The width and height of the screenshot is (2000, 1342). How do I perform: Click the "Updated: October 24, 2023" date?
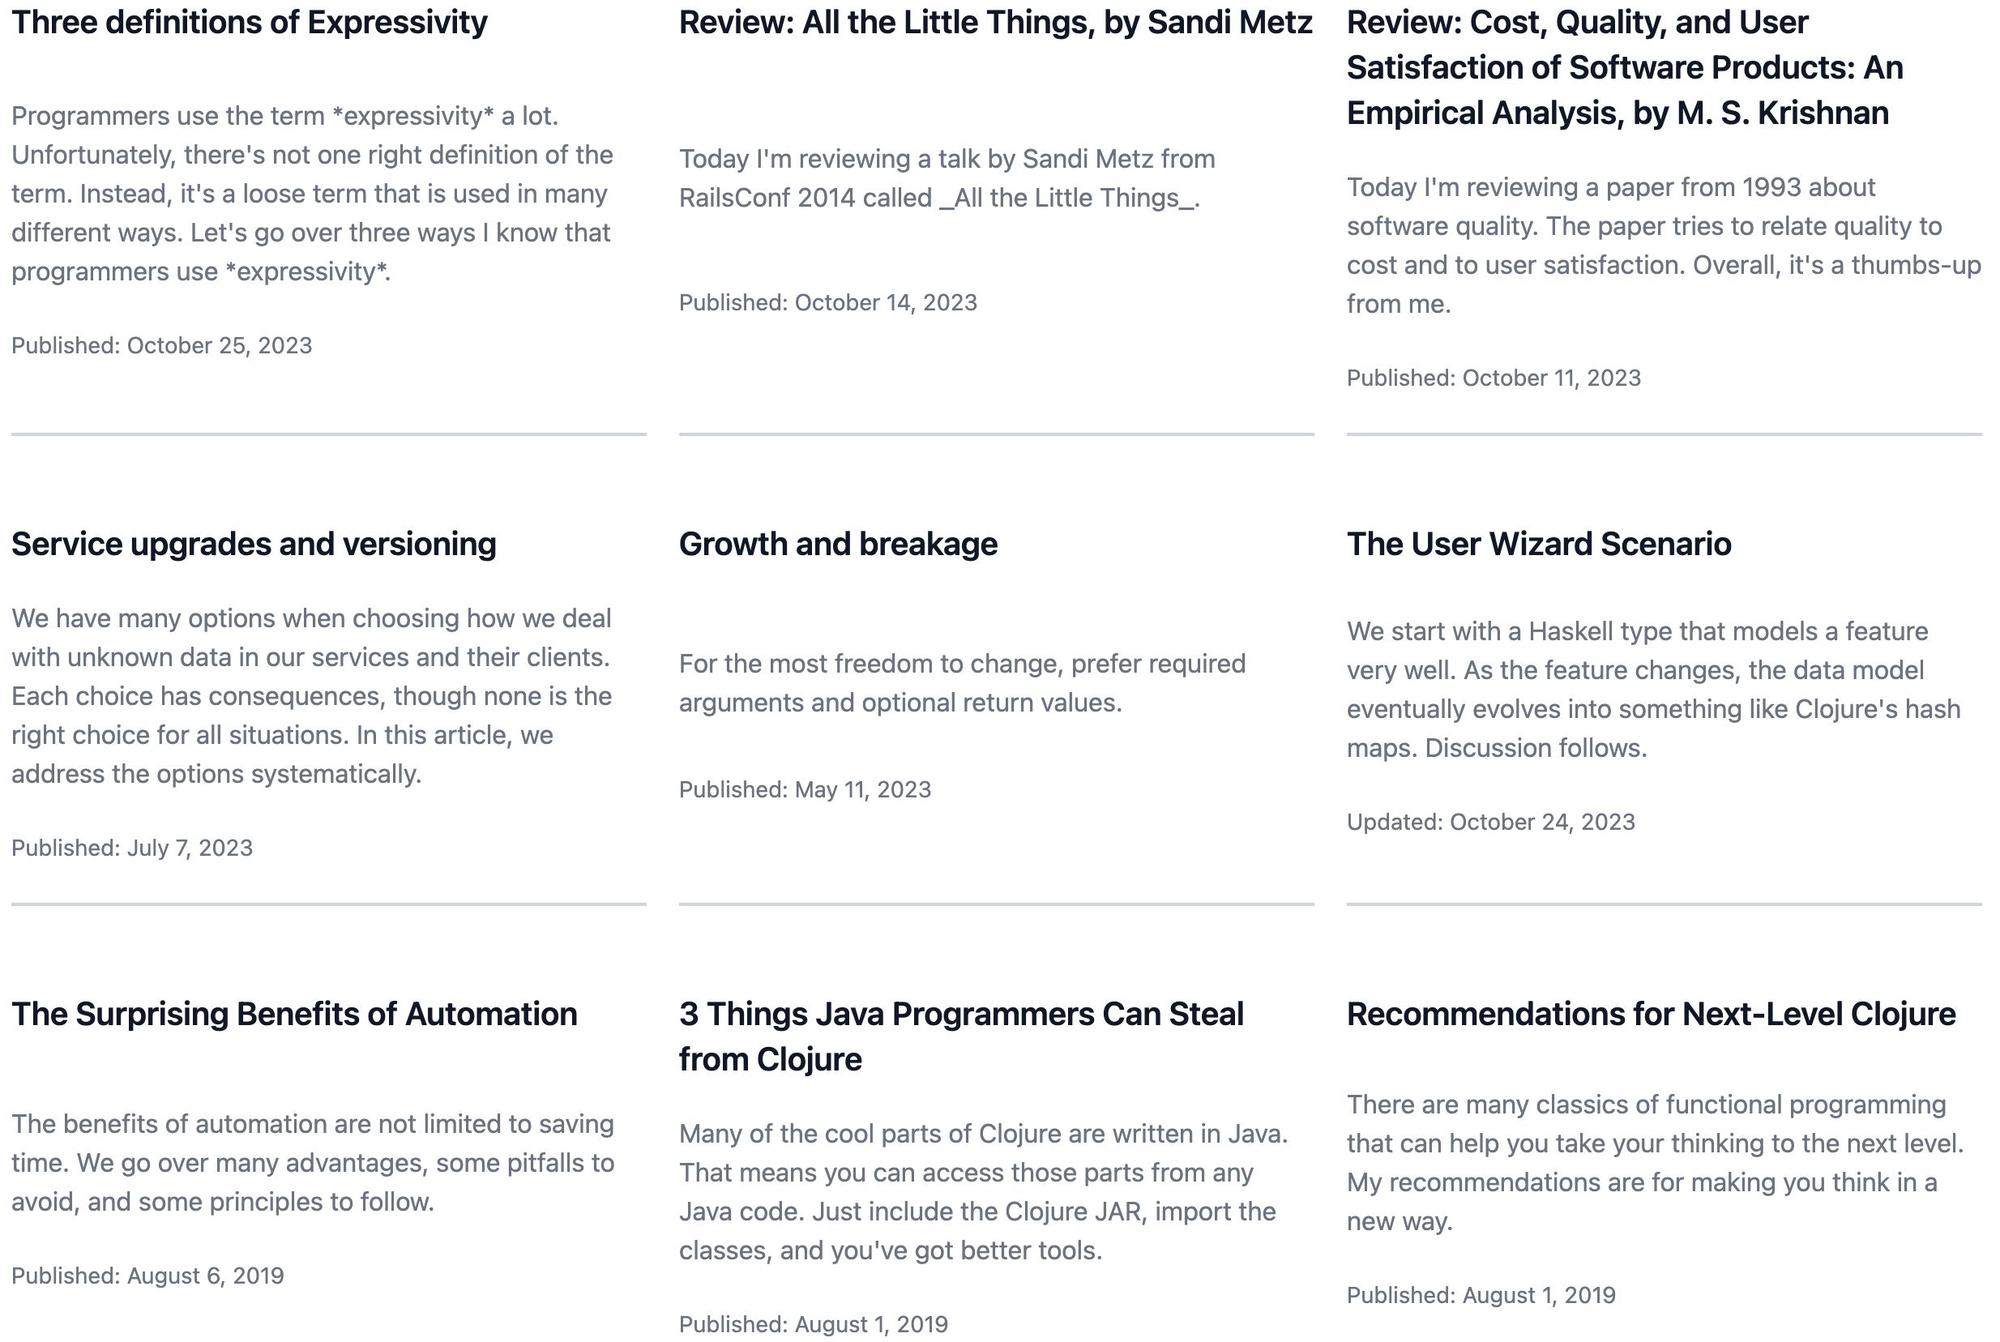pos(1491,822)
